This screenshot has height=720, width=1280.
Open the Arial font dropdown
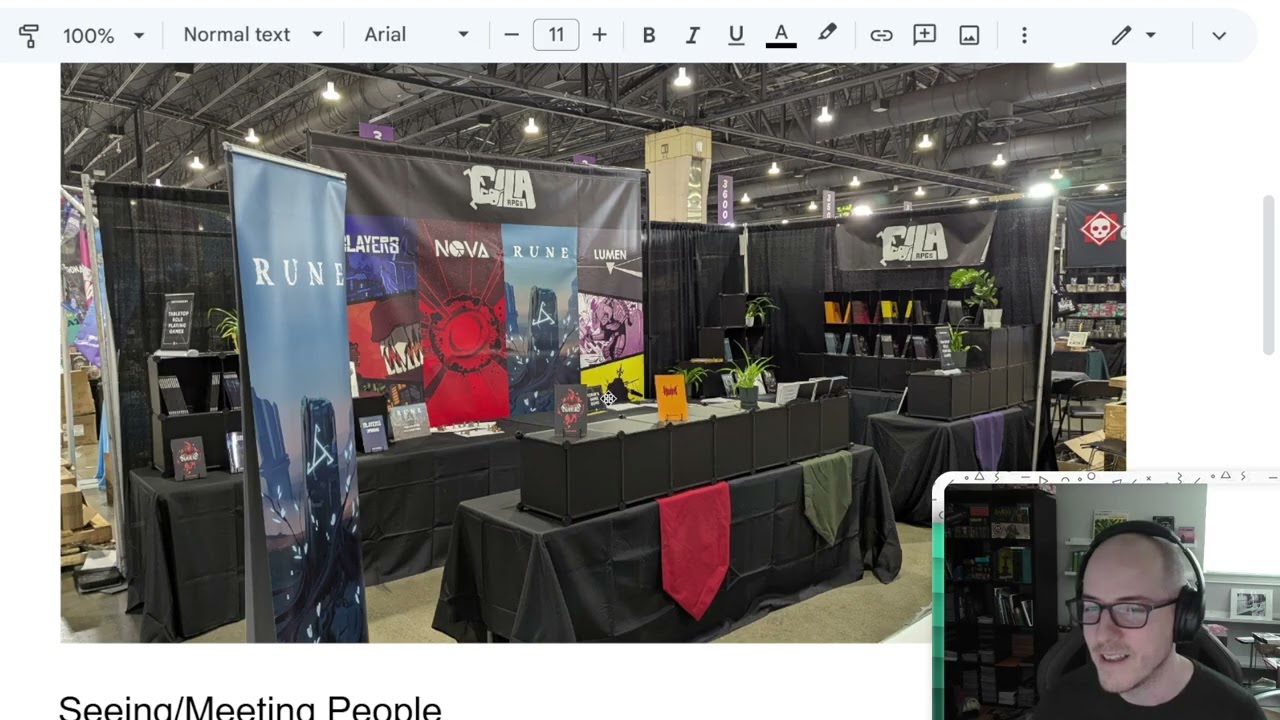pos(416,35)
